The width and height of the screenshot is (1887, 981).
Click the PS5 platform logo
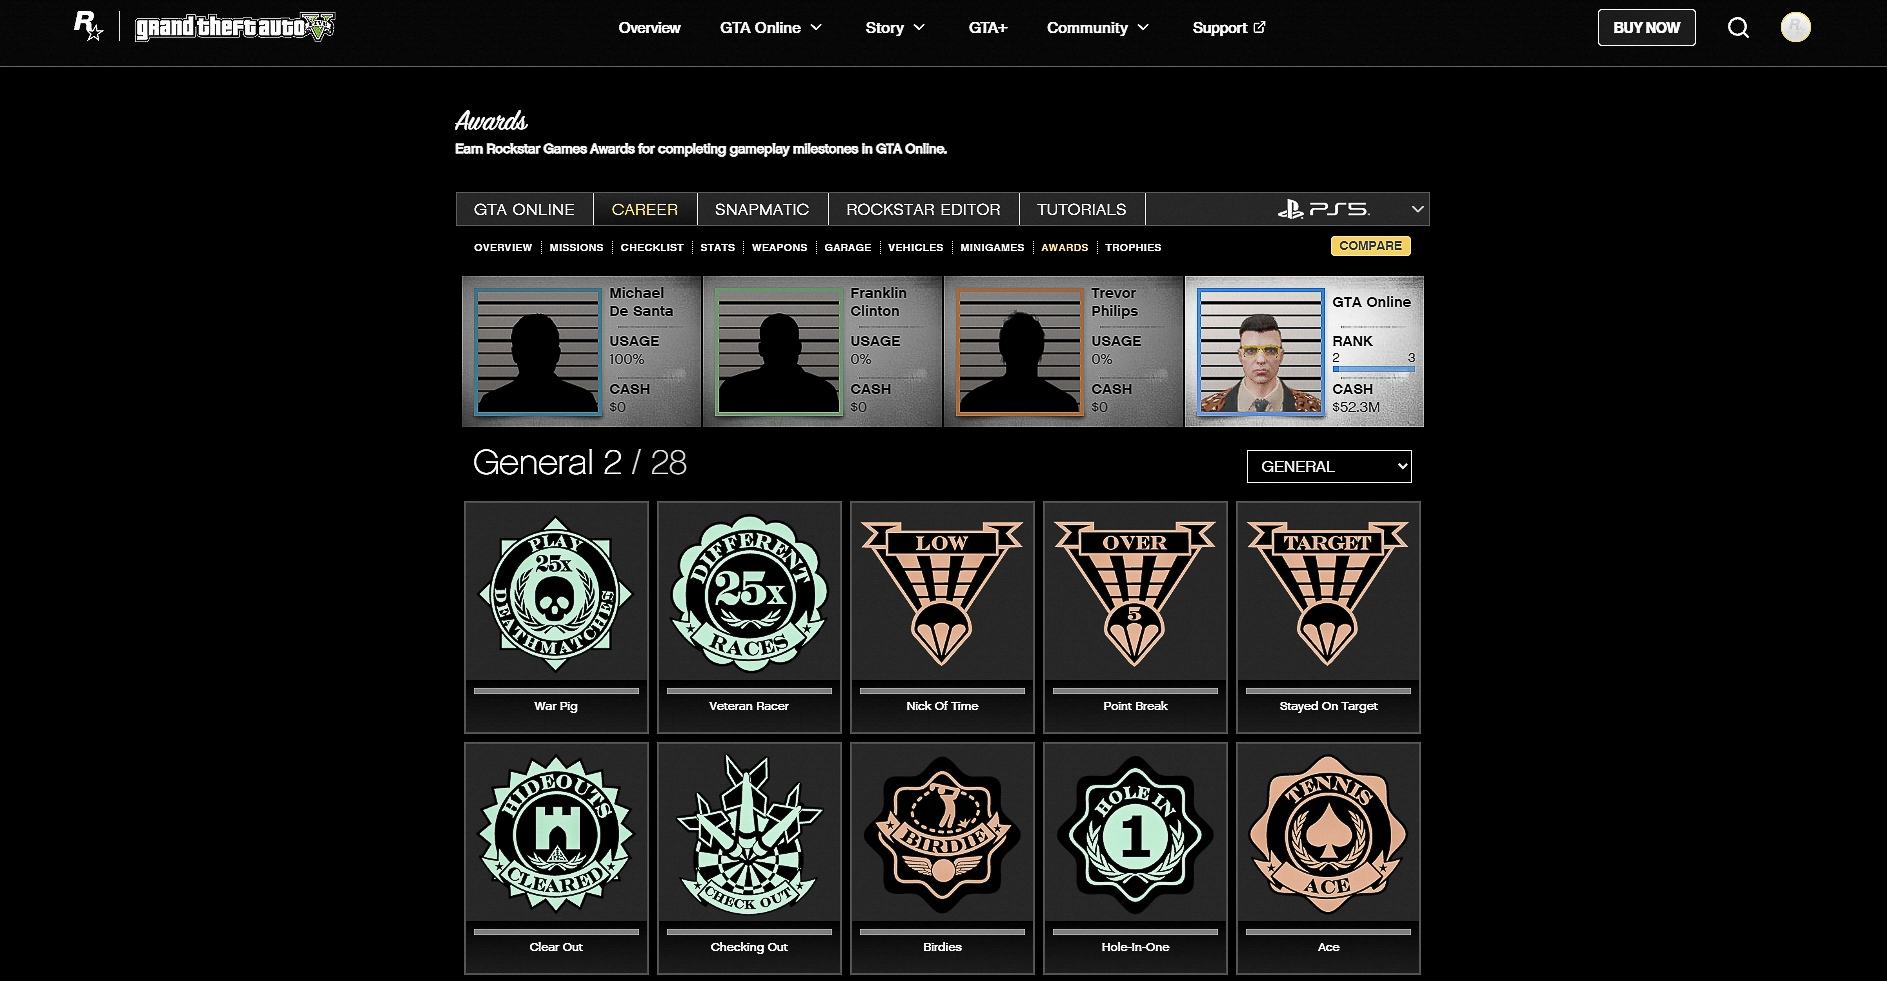coord(1323,209)
